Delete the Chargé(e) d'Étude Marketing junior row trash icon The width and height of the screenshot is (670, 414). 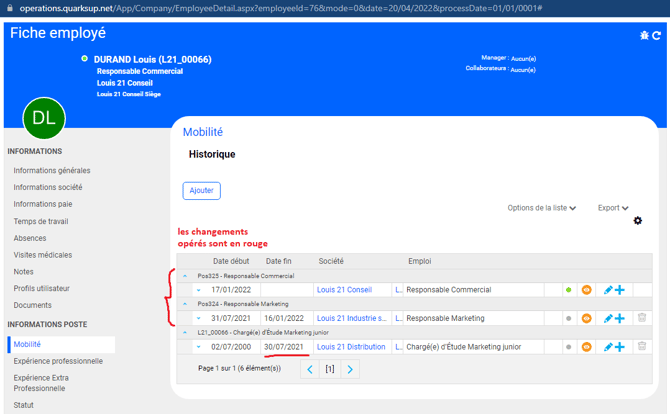click(x=642, y=346)
